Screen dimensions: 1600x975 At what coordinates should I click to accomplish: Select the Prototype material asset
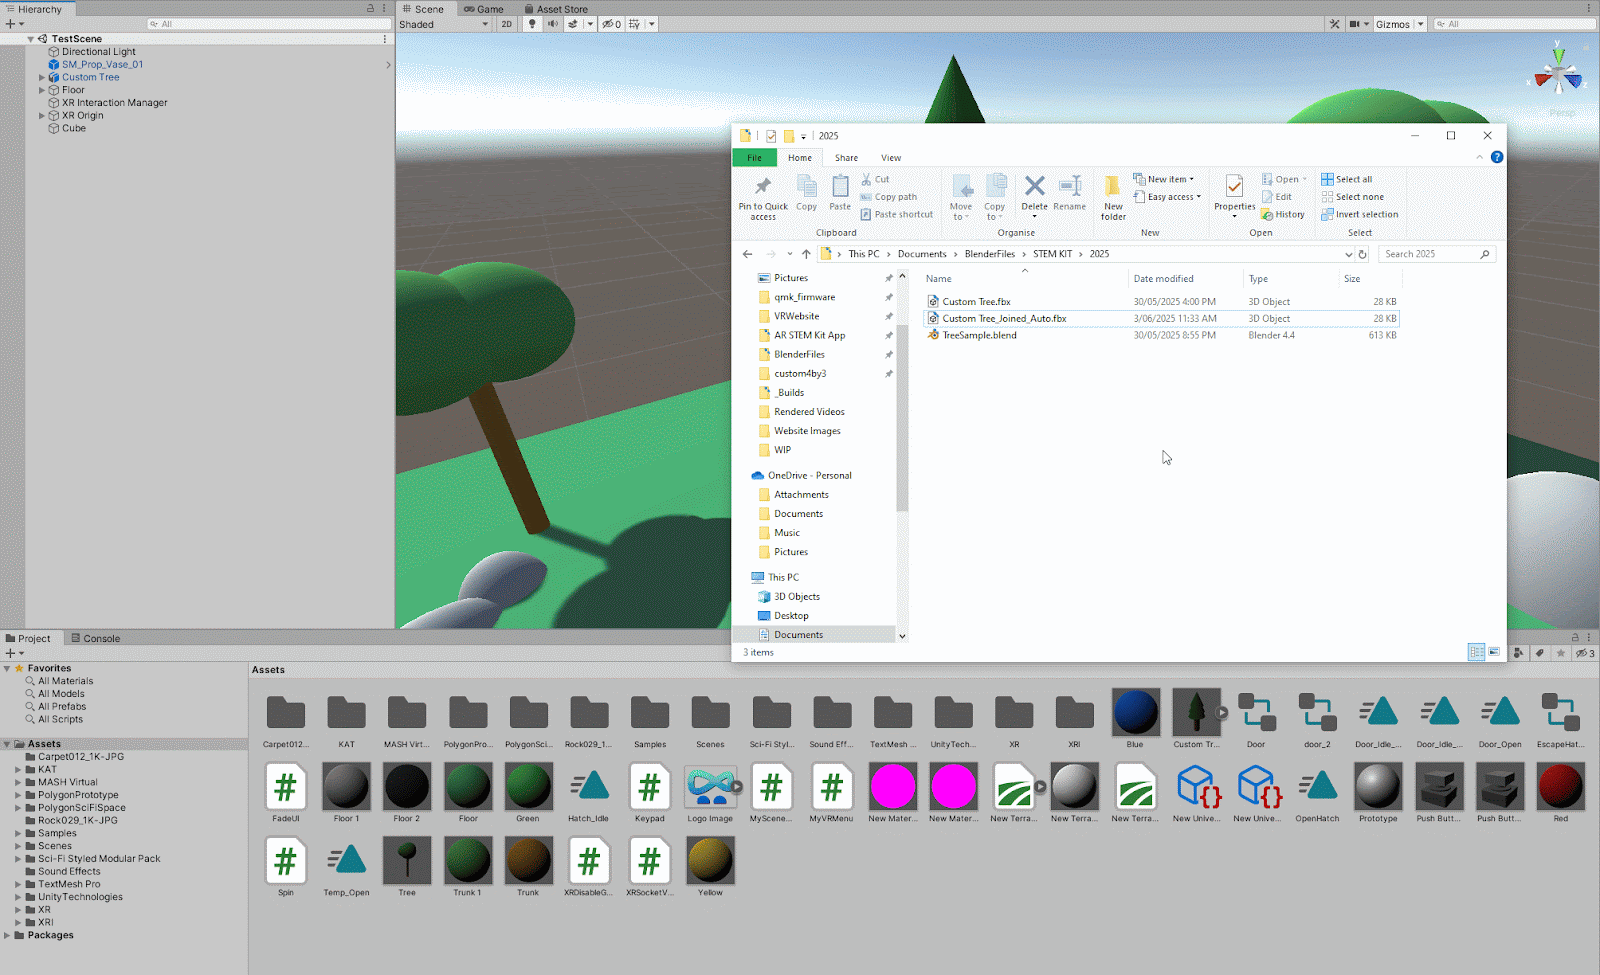click(x=1378, y=793)
